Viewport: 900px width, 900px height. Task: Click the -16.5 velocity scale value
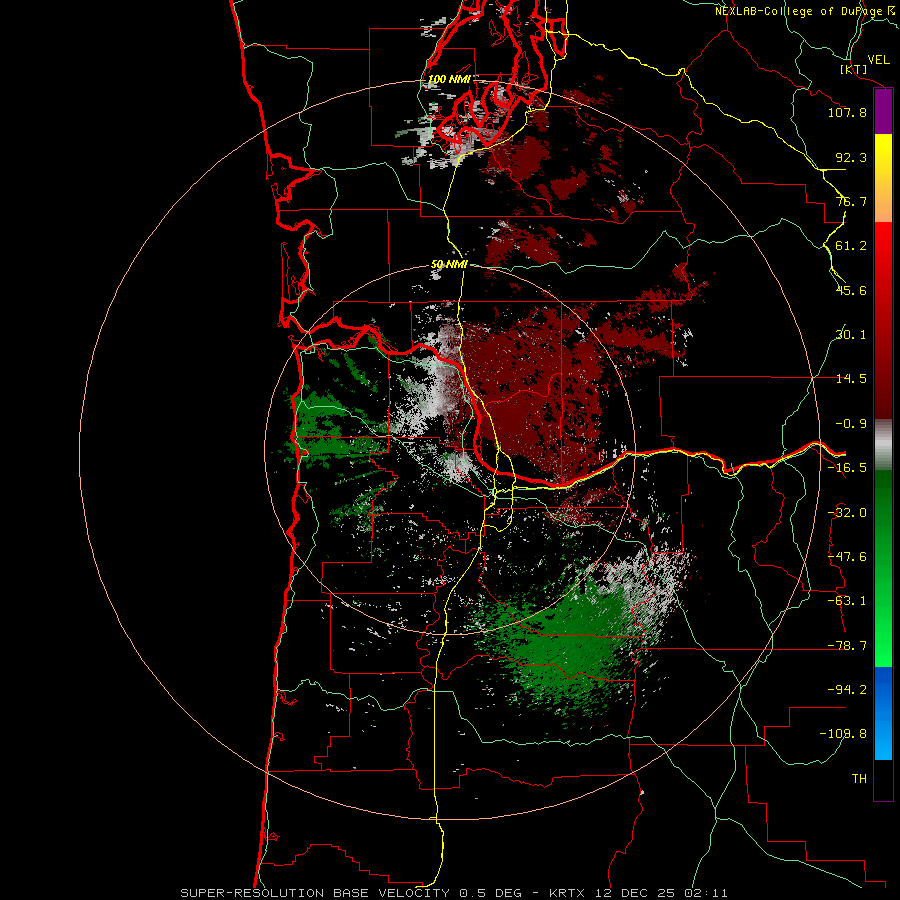click(x=847, y=468)
